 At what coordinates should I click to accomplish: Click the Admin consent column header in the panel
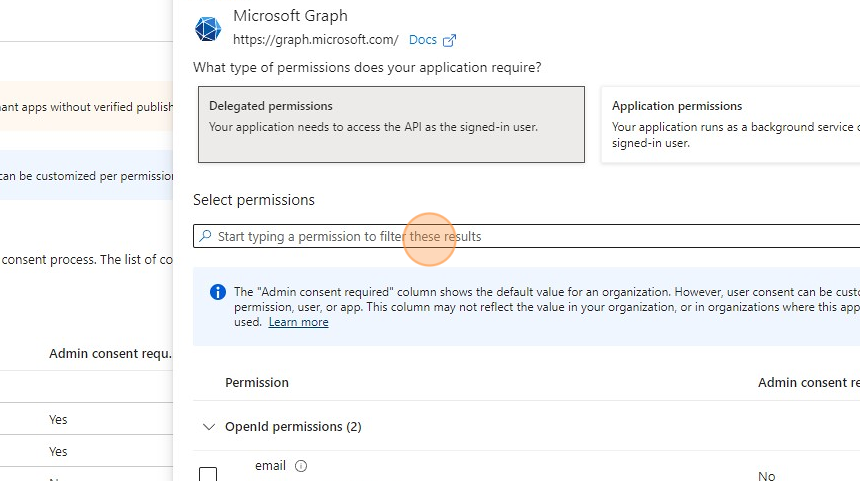(x=808, y=382)
